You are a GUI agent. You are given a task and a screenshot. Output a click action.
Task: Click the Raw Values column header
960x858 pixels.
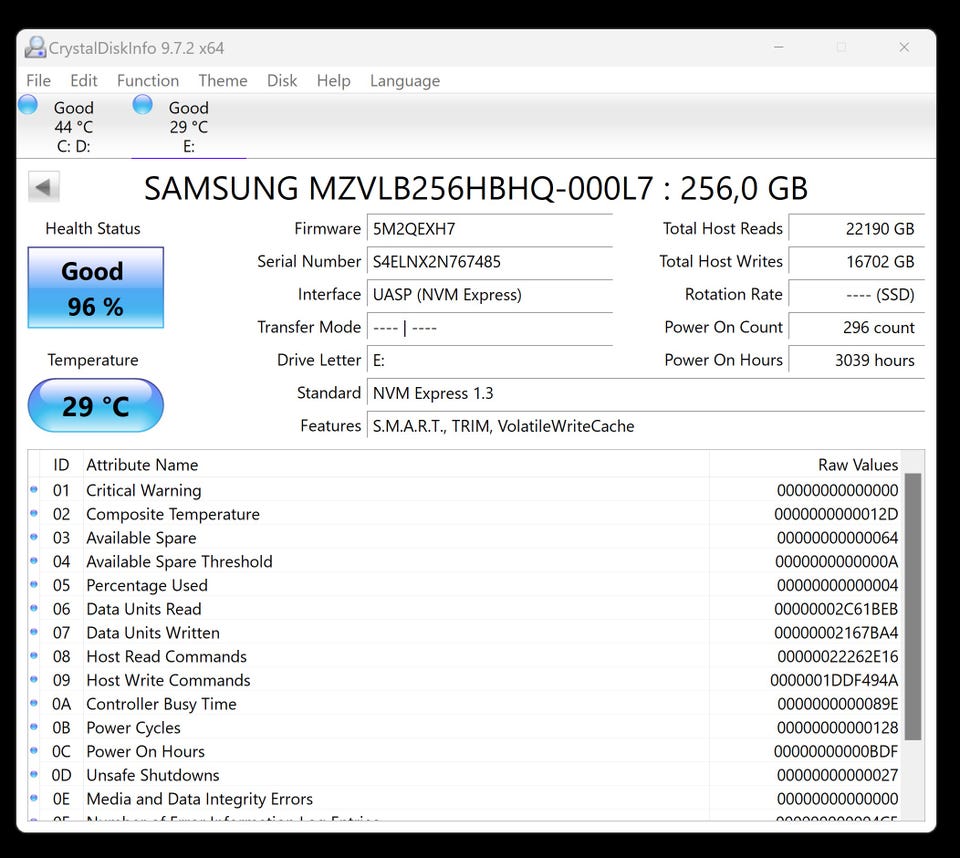pos(857,465)
